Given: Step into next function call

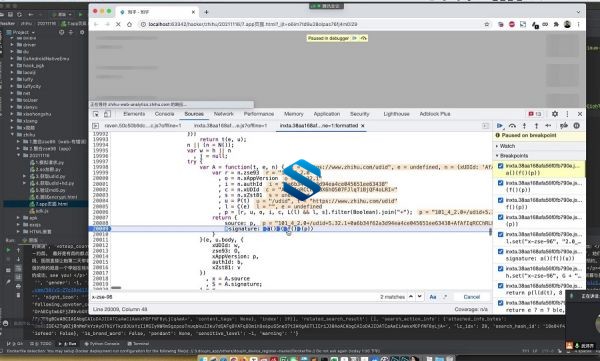Looking at the screenshot, I should 524,126.
